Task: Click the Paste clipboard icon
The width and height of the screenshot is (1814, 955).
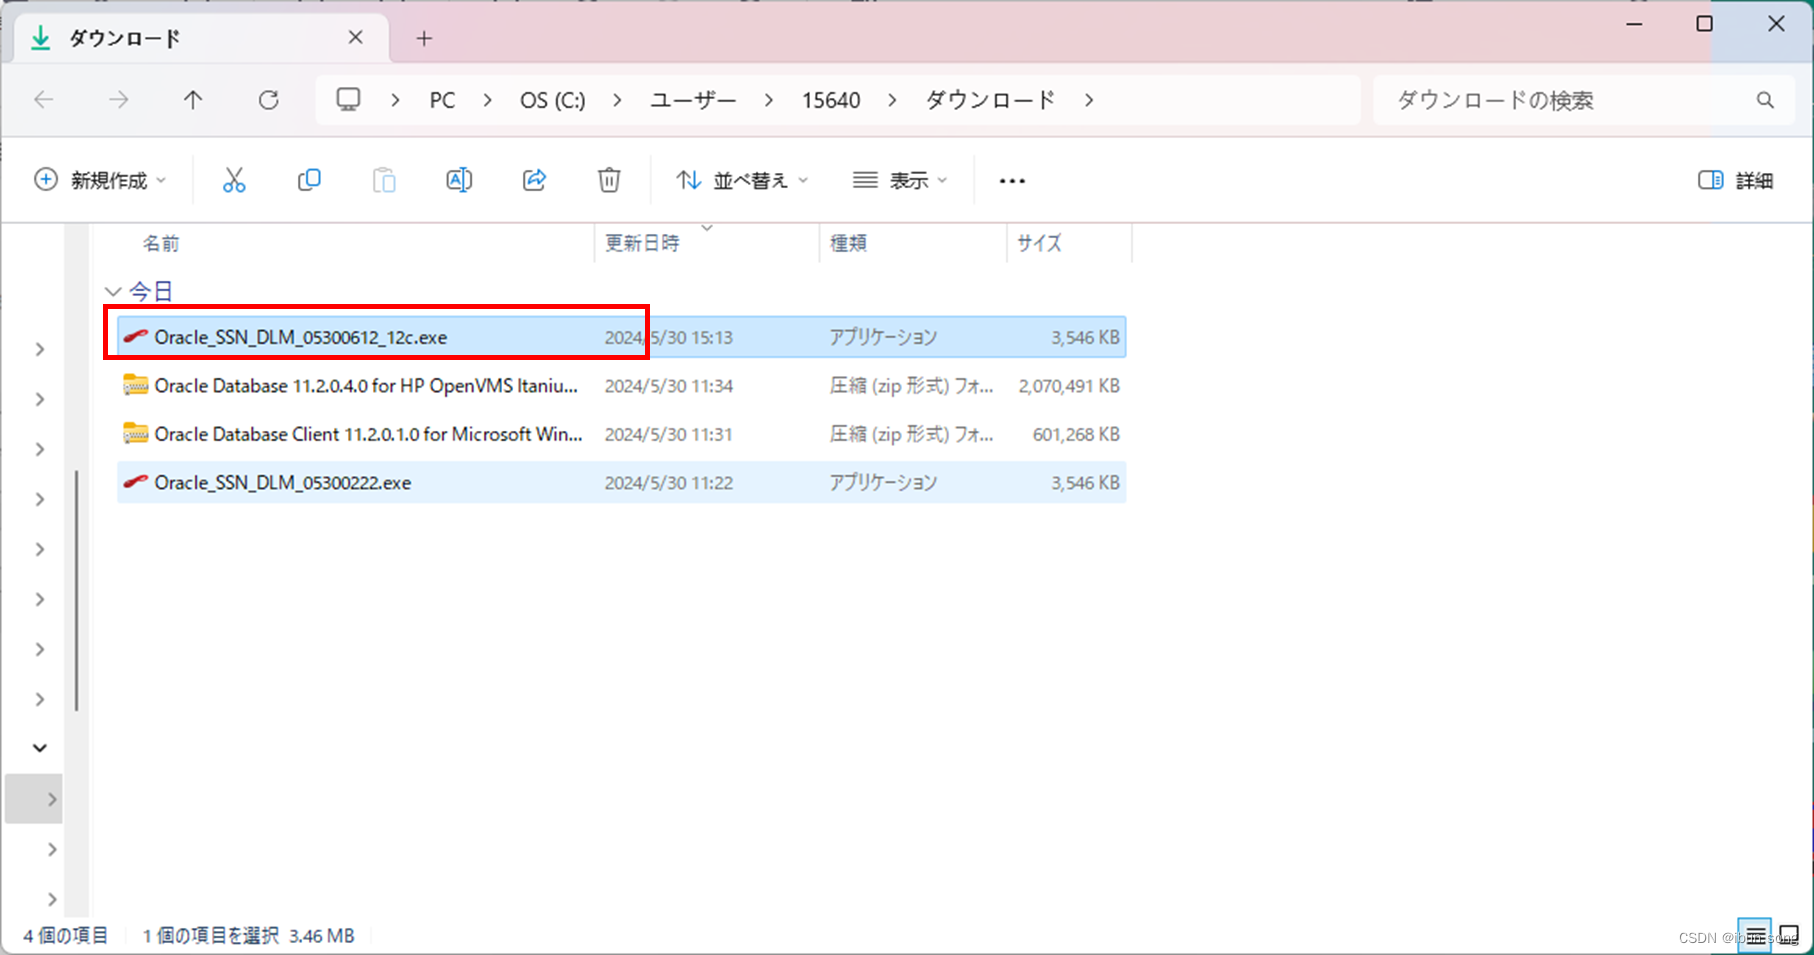Action: pyautogui.click(x=384, y=180)
